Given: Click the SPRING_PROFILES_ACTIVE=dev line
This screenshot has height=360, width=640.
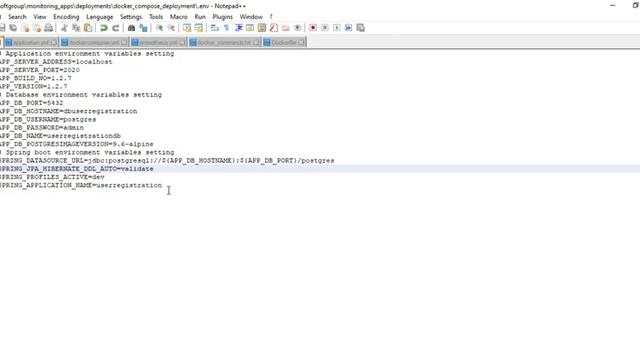Looking at the screenshot, I should pos(52,177).
